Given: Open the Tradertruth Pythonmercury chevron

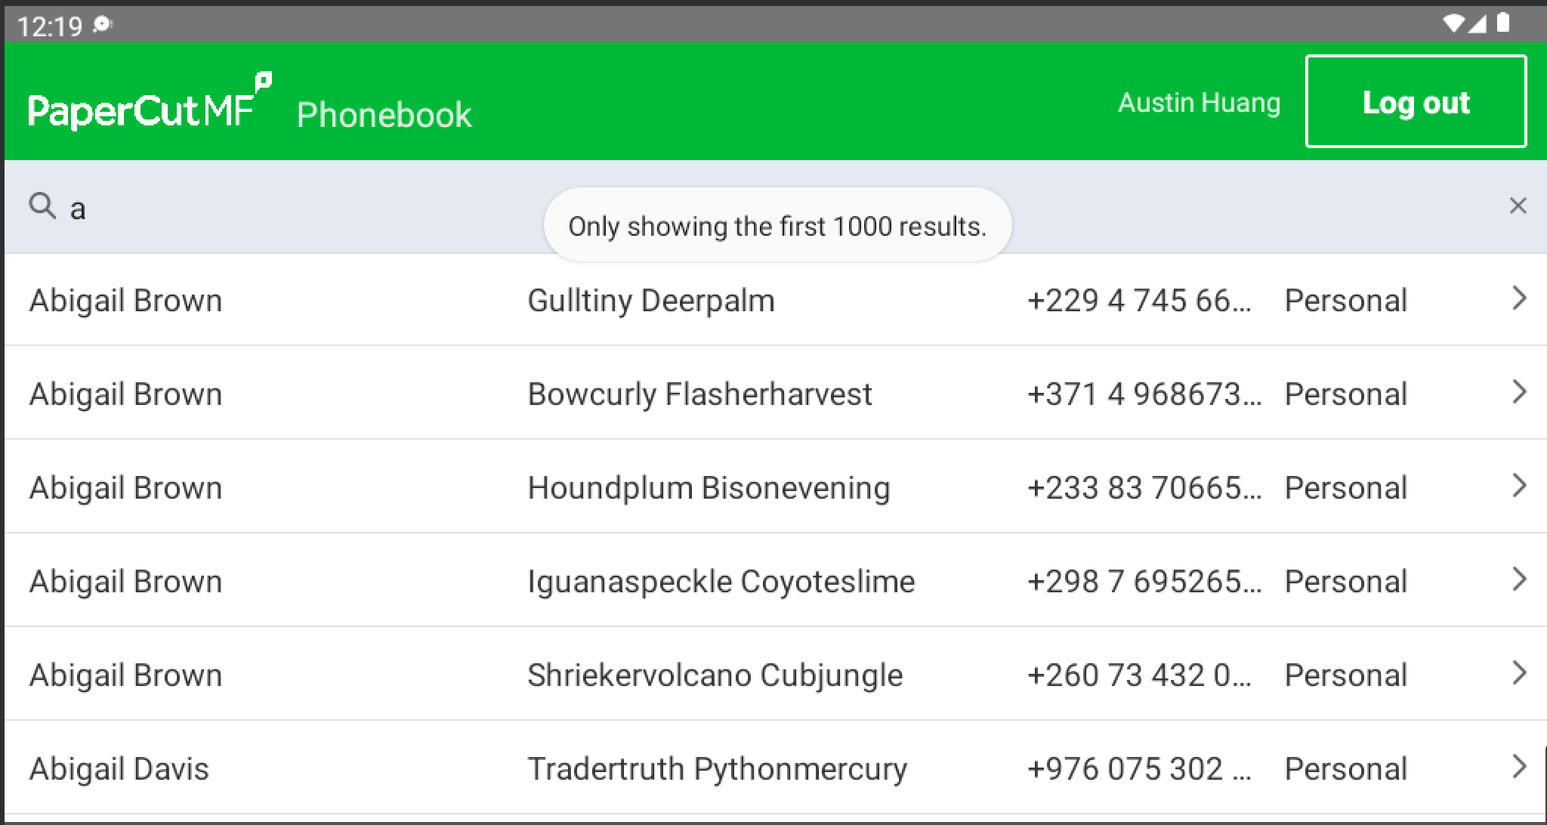Looking at the screenshot, I should [1519, 767].
